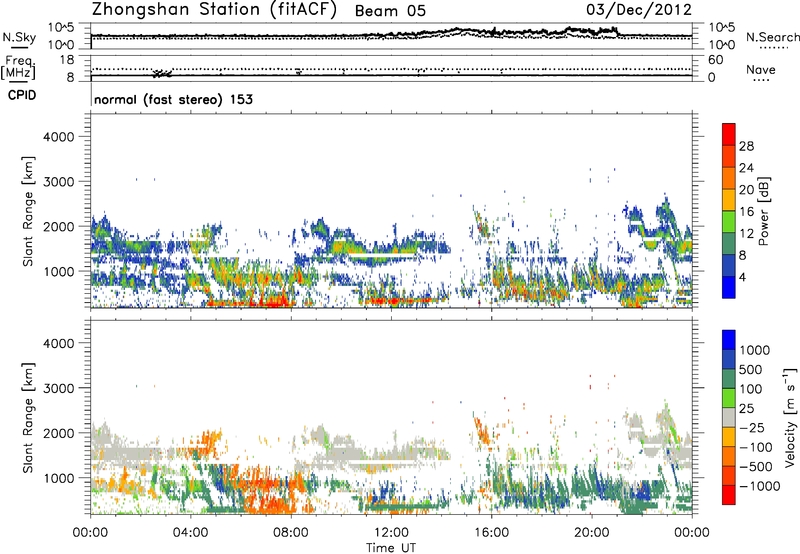This screenshot has width=800, height=554.
Task: Click the '16:00' time axis label
Action: [491, 533]
